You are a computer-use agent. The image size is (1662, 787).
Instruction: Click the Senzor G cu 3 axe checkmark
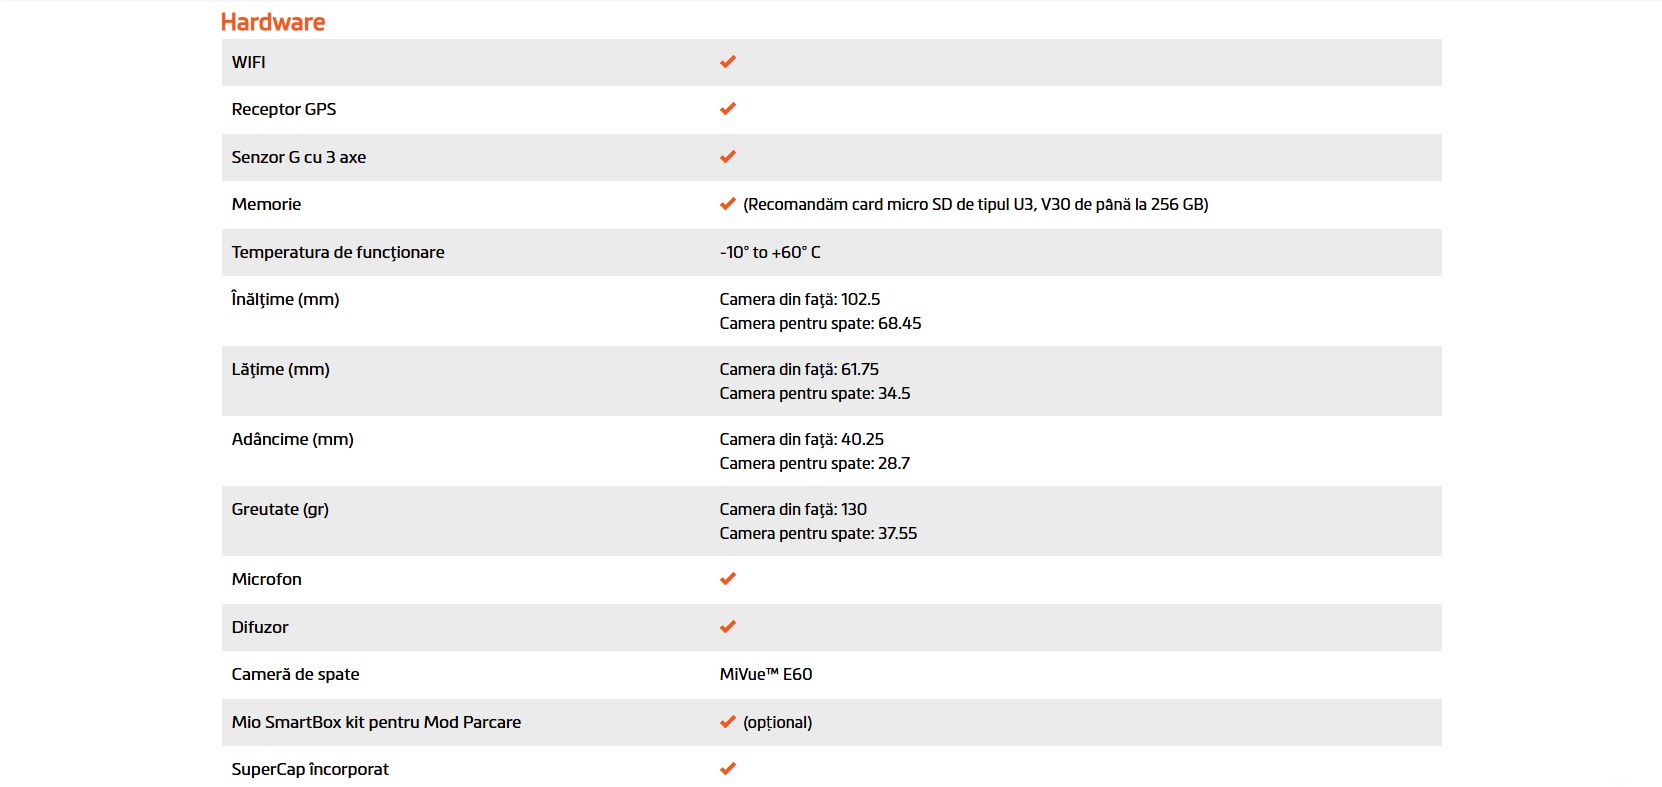click(x=728, y=157)
